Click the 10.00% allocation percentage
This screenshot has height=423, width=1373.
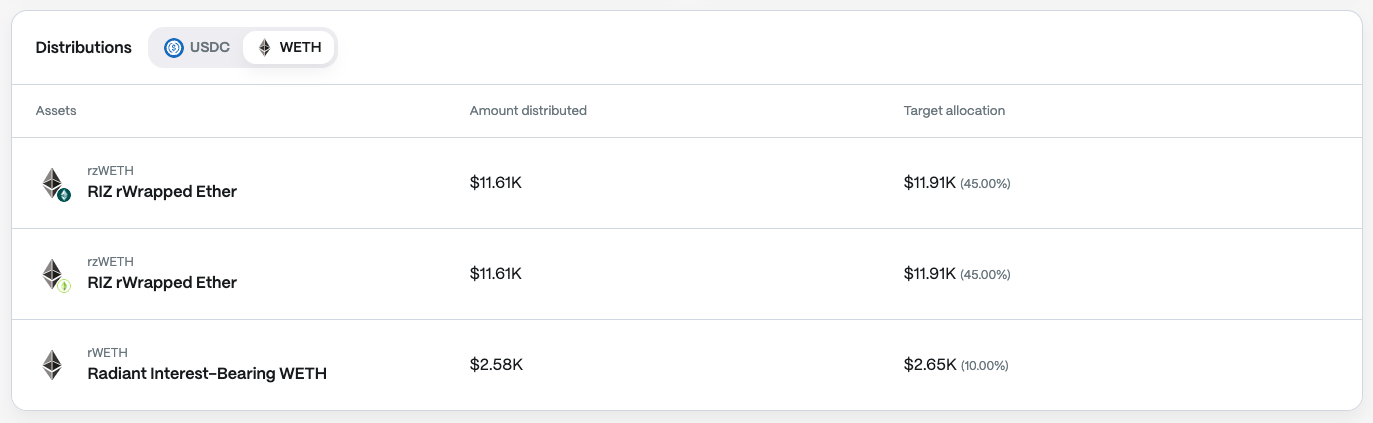[985, 366]
